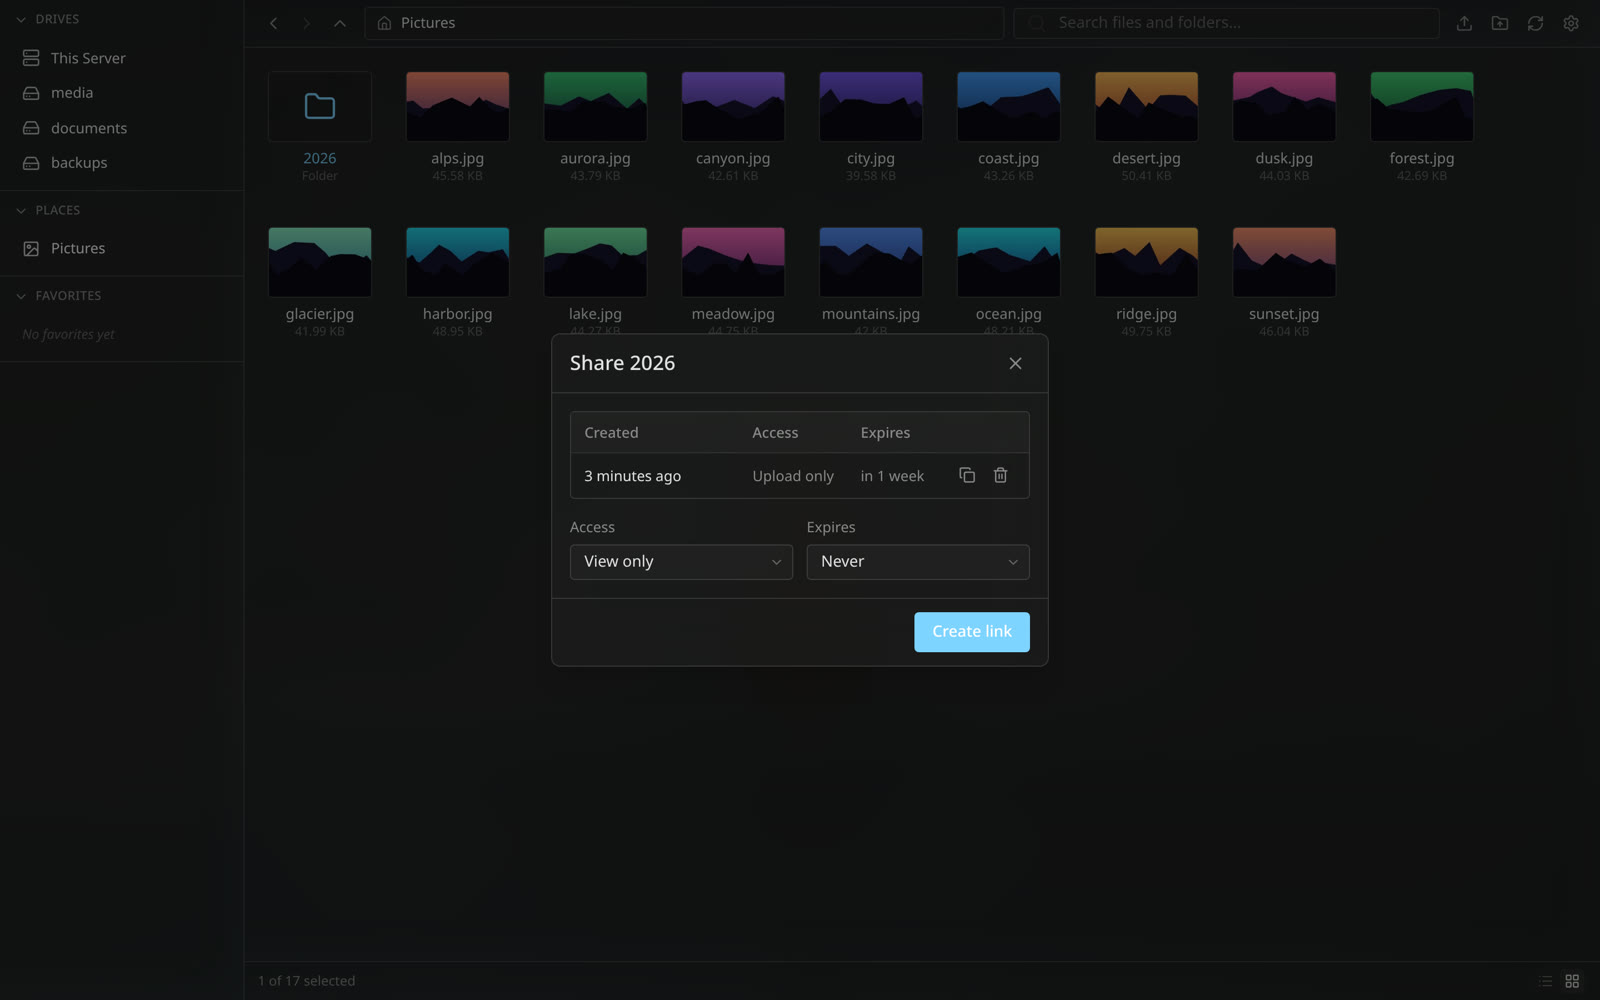Image resolution: width=1600 pixels, height=1000 pixels.
Task: Click the Create link button
Action: (x=972, y=632)
